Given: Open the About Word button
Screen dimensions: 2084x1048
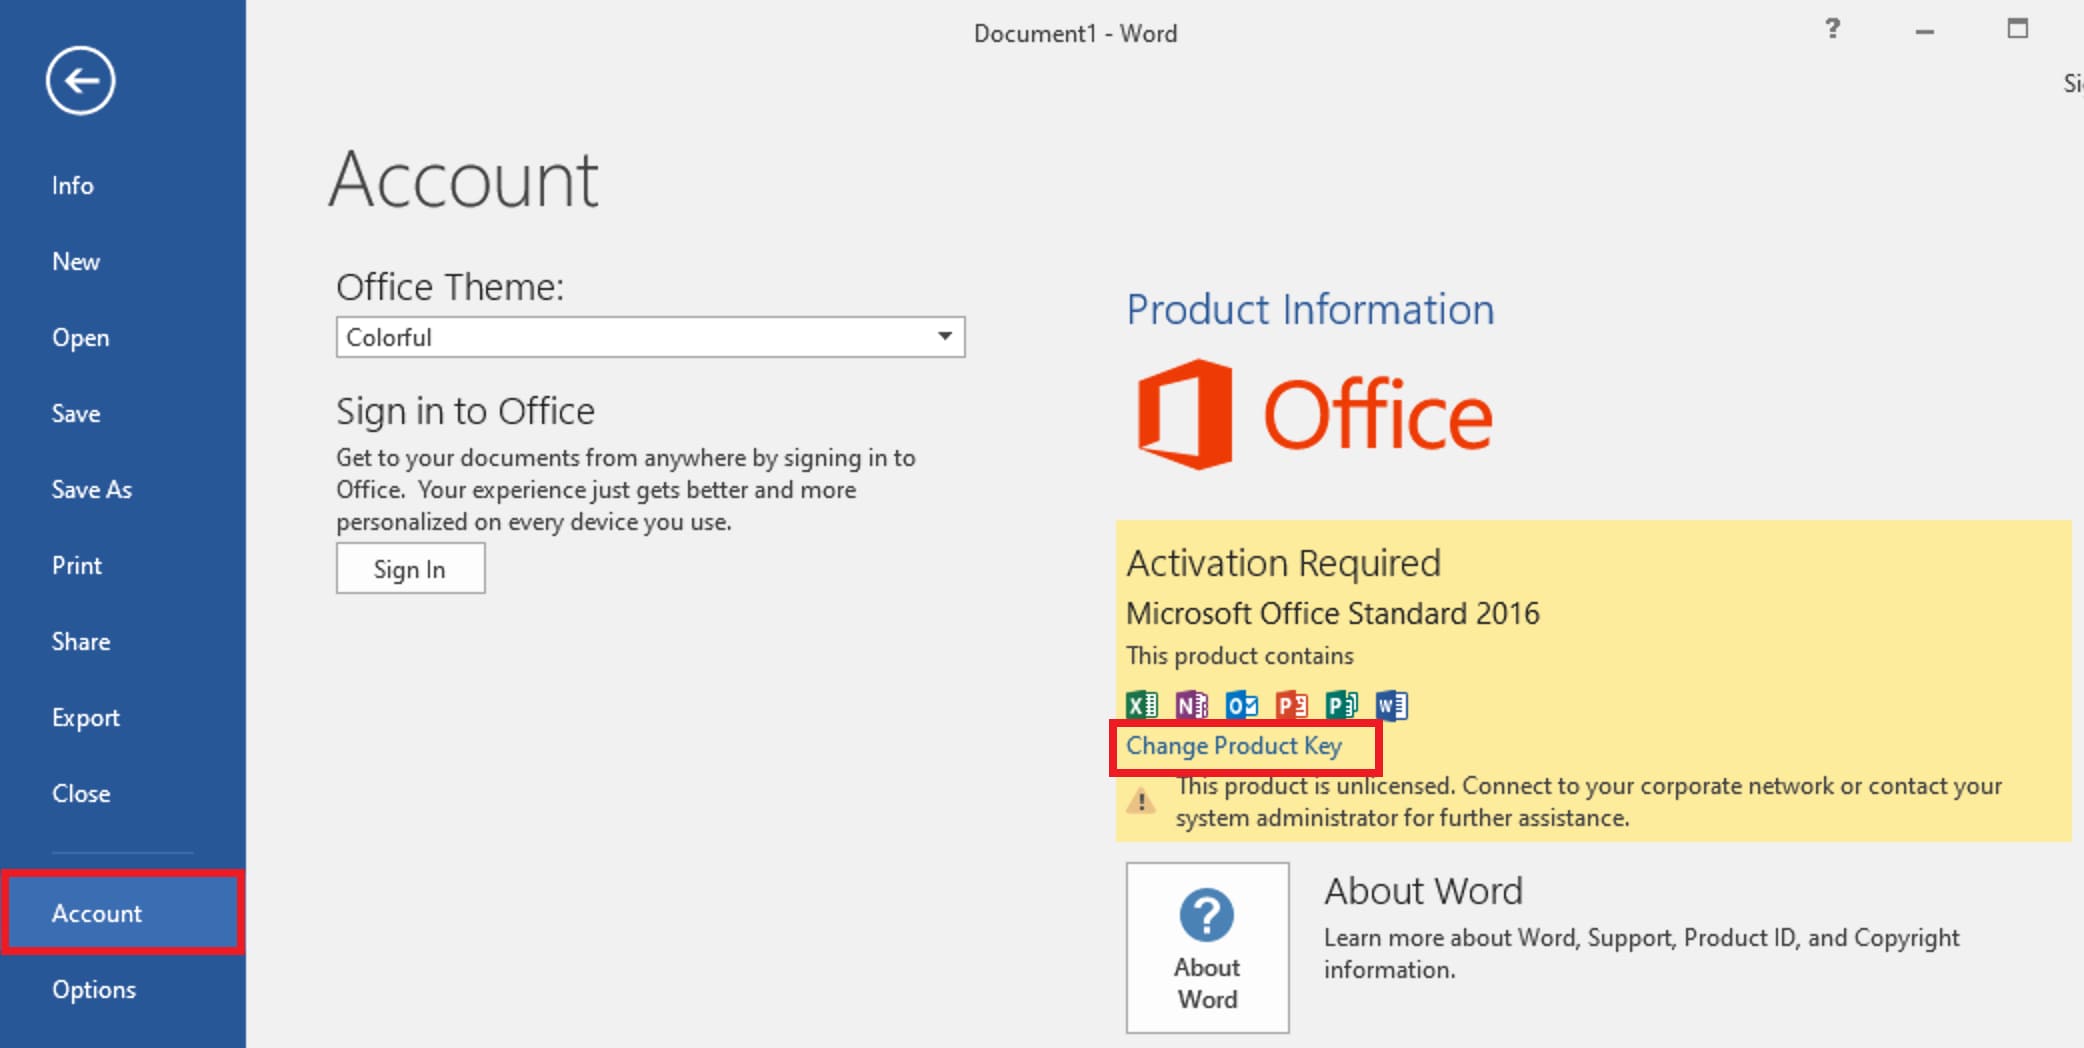Looking at the screenshot, I should click(1207, 947).
